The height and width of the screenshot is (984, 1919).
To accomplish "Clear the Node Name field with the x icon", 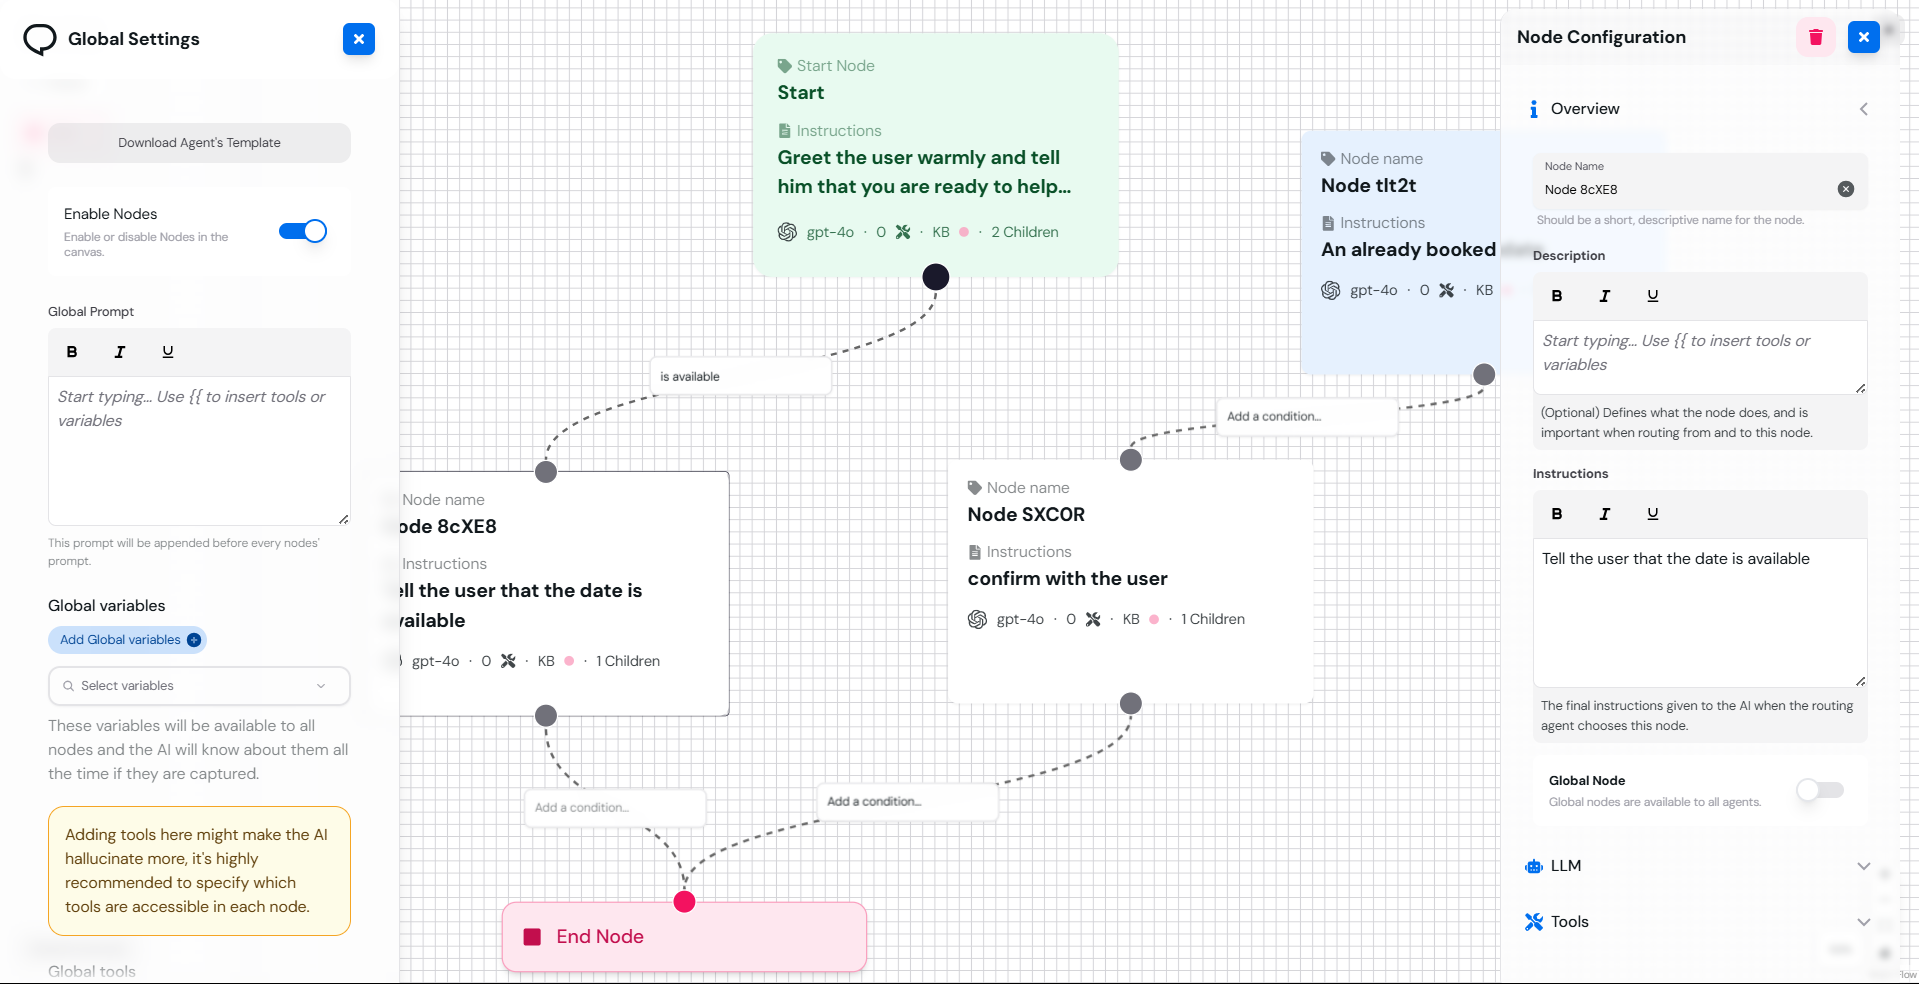I will pyautogui.click(x=1846, y=189).
